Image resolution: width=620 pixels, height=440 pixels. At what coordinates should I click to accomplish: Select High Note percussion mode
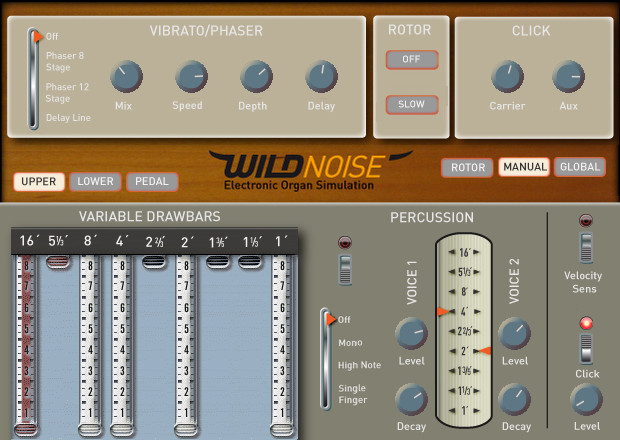click(359, 365)
